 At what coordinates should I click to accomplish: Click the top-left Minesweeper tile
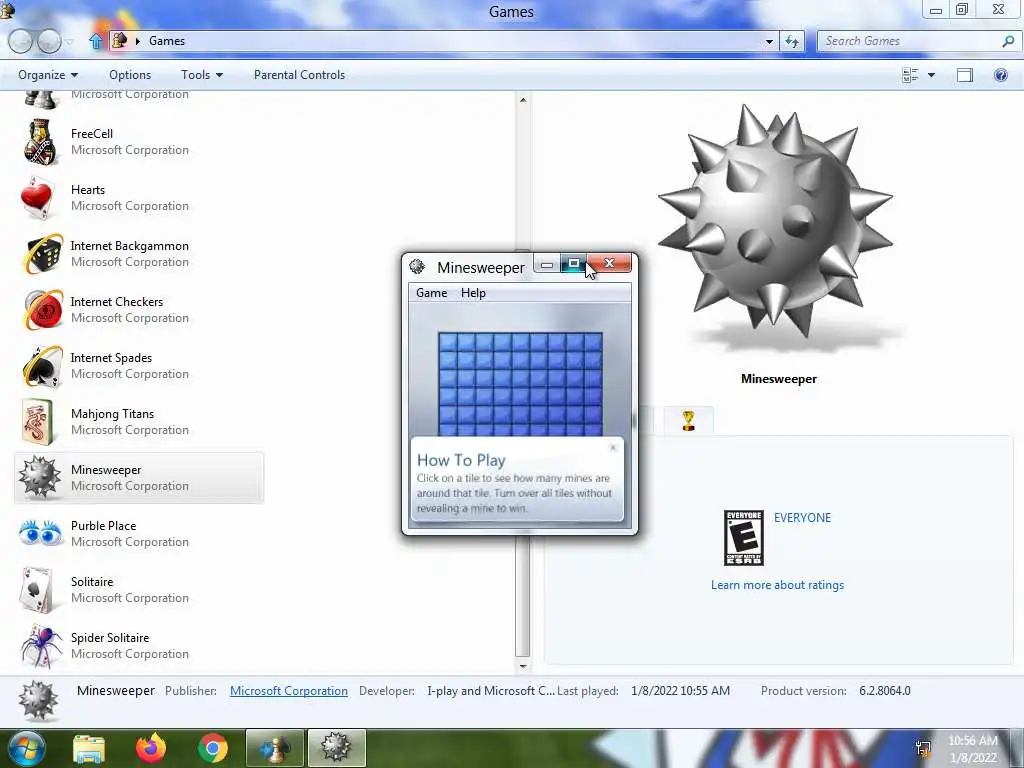pyautogui.click(x=447, y=342)
